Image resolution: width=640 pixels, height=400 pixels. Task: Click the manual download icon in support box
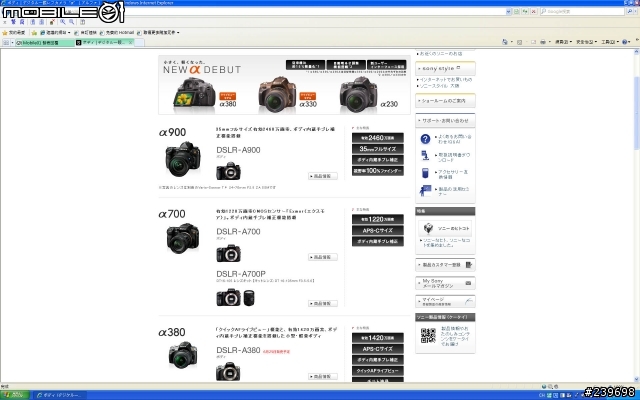425,156
